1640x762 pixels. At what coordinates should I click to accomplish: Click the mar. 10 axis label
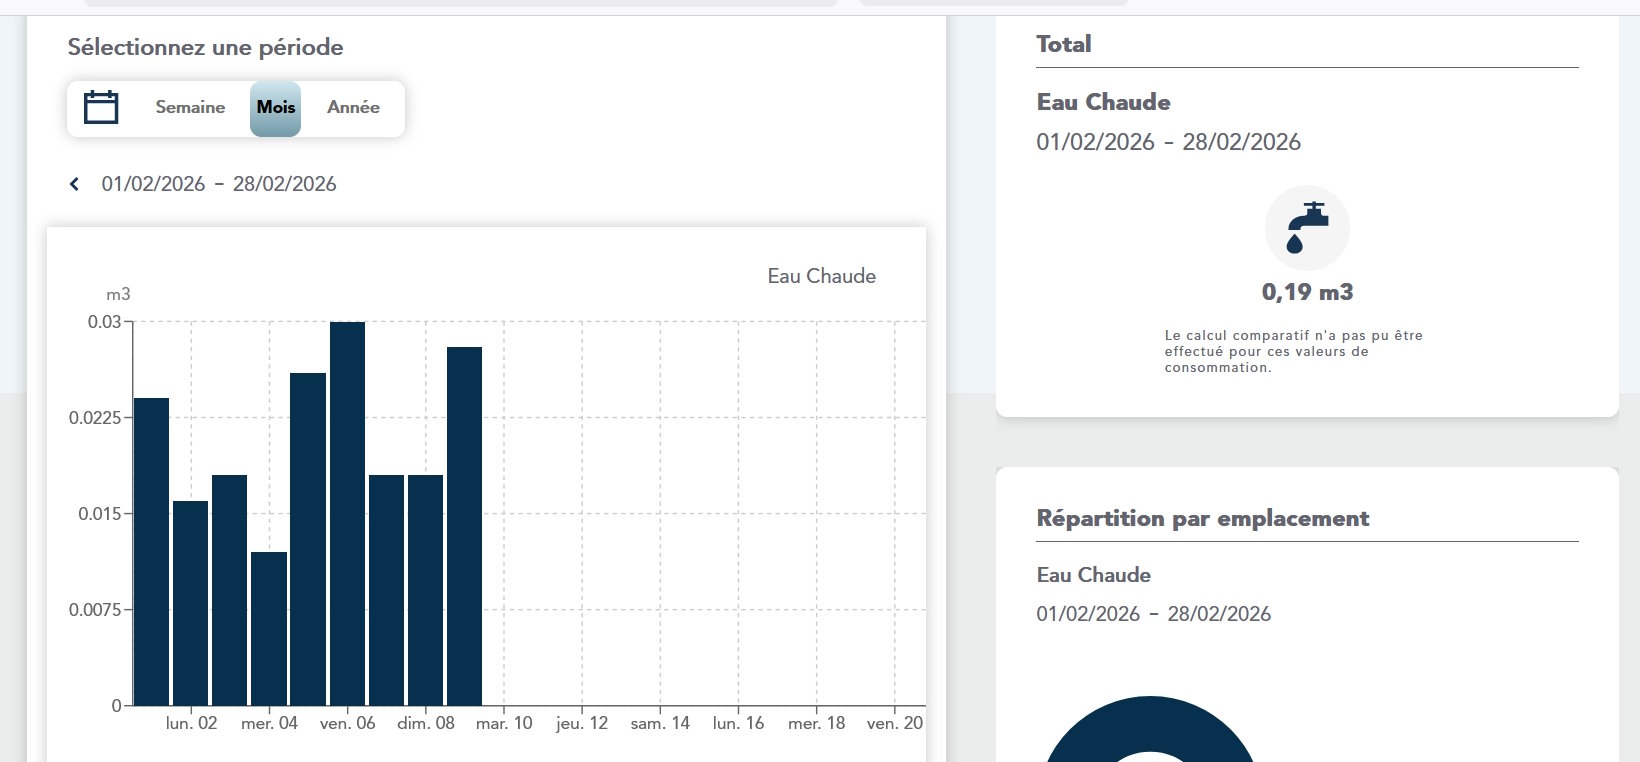pyautogui.click(x=504, y=723)
